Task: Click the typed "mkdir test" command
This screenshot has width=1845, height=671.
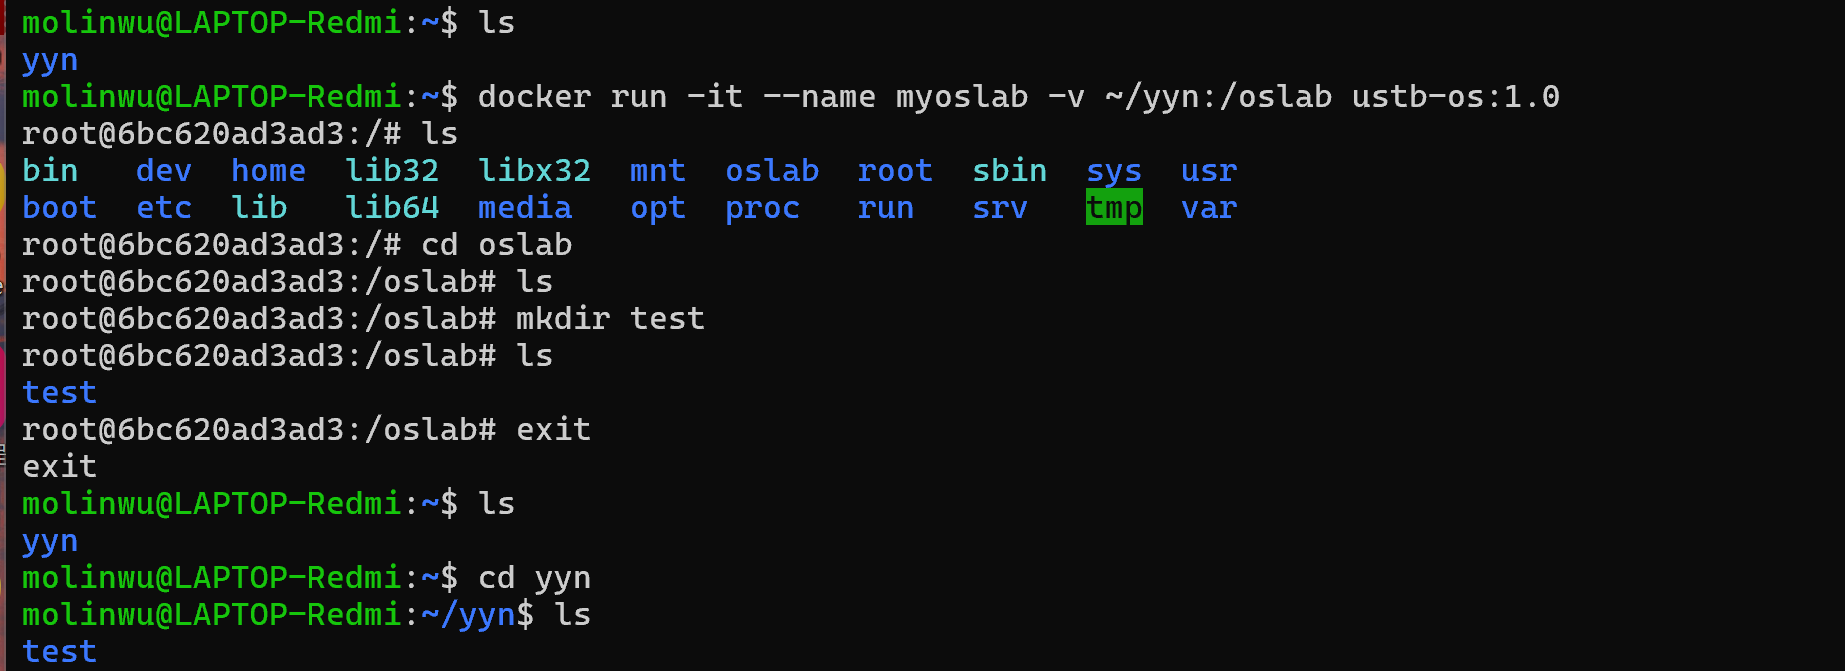Action: (x=610, y=319)
